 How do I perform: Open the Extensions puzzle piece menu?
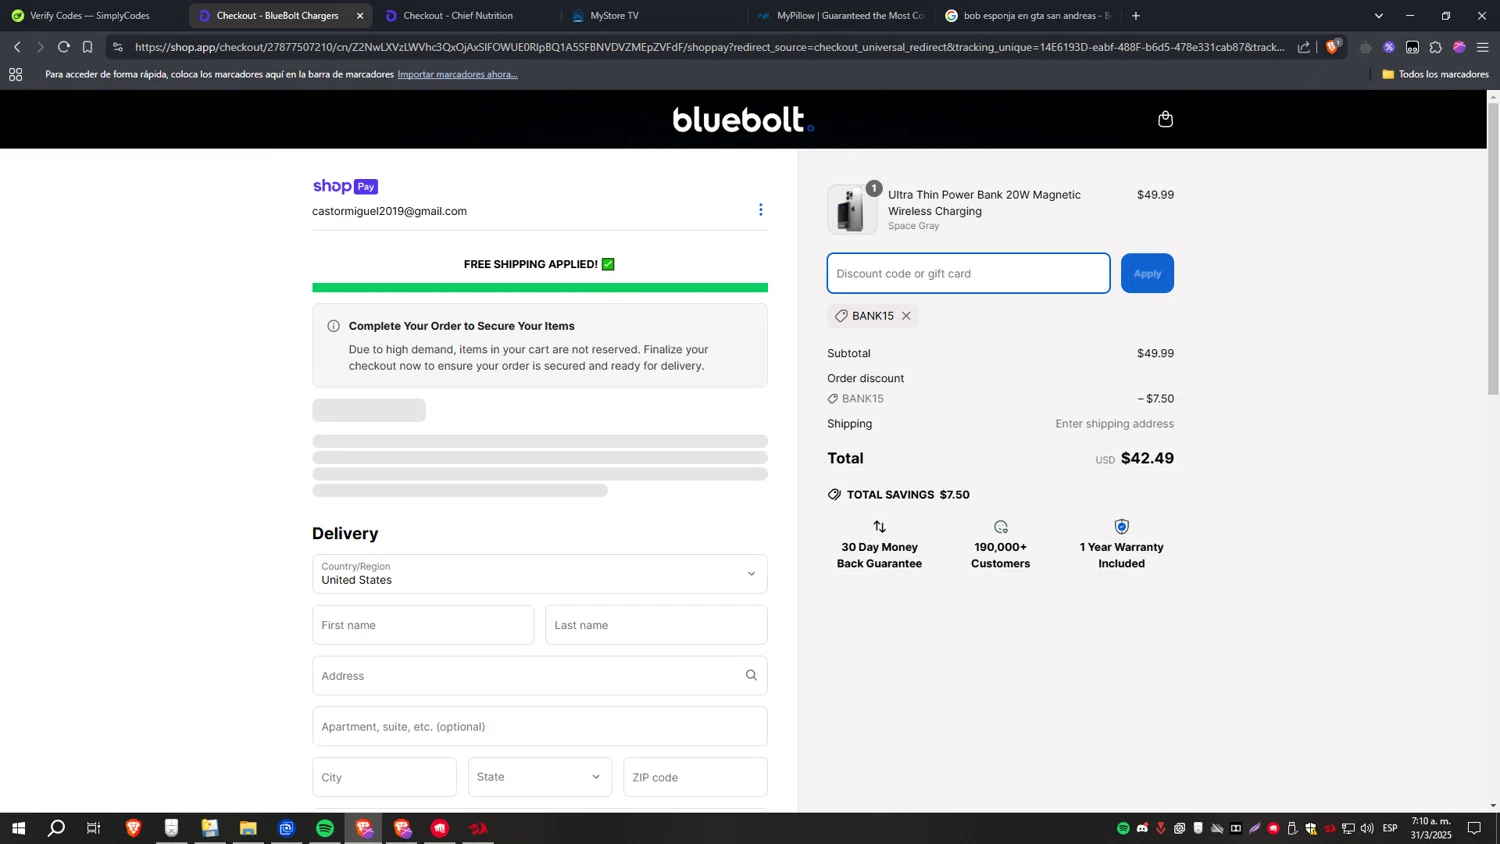coord(1435,47)
